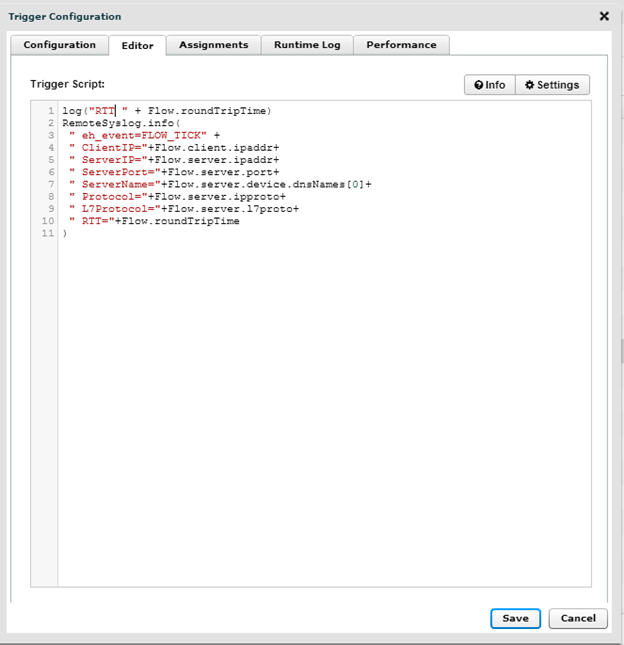Close the Trigger Configuration dialog
The image size is (624, 645).
(x=603, y=16)
